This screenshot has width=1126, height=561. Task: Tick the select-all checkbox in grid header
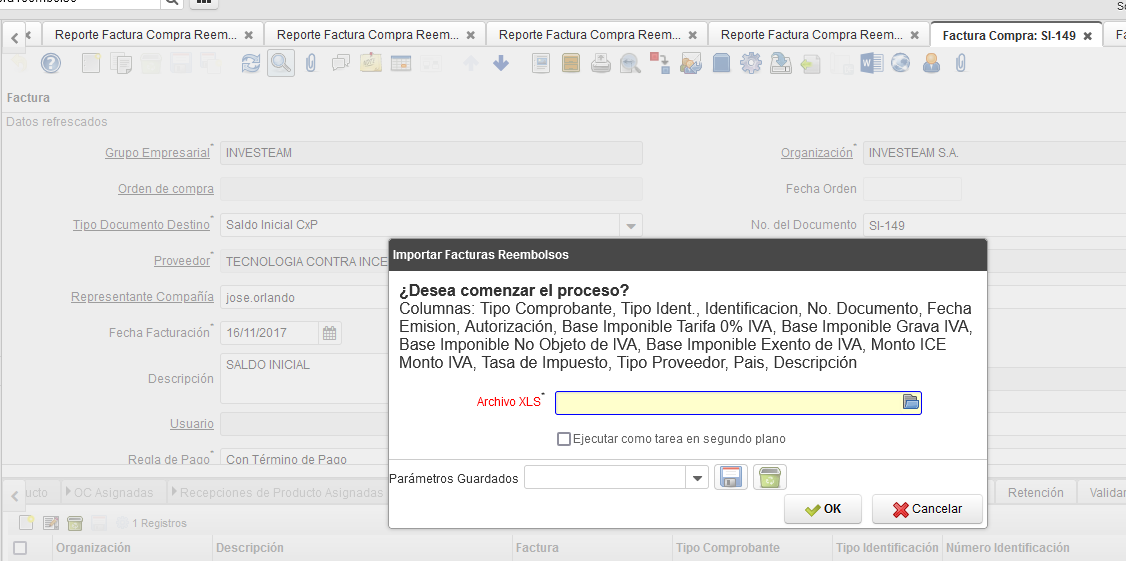tap(20, 548)
